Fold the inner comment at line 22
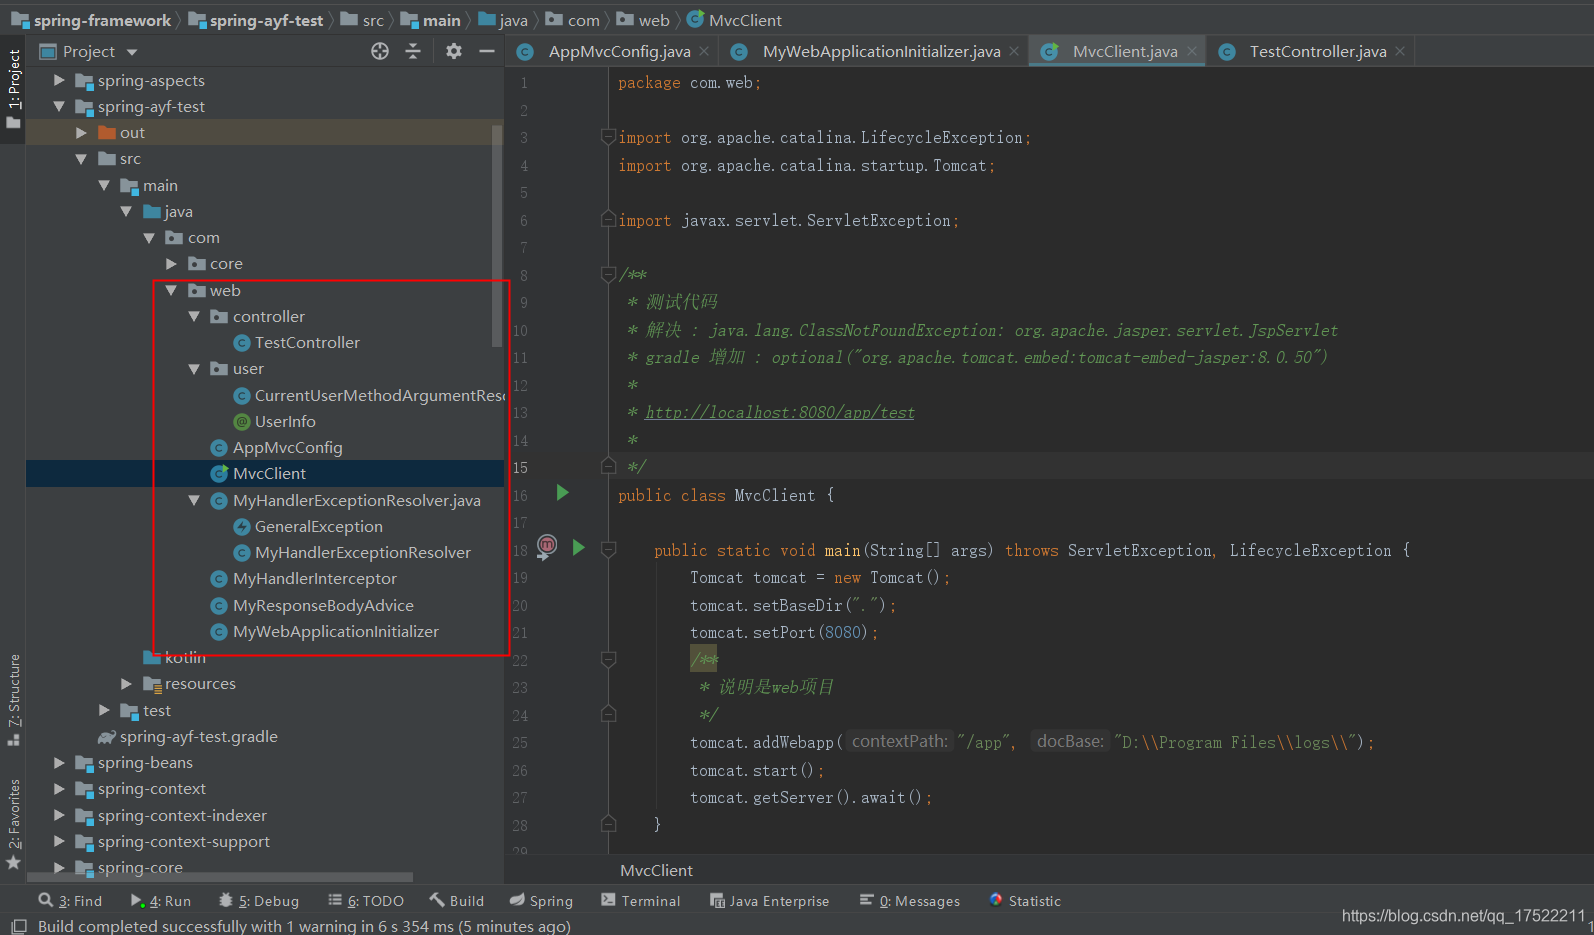 pyautogui.click(x=608, y=659)
